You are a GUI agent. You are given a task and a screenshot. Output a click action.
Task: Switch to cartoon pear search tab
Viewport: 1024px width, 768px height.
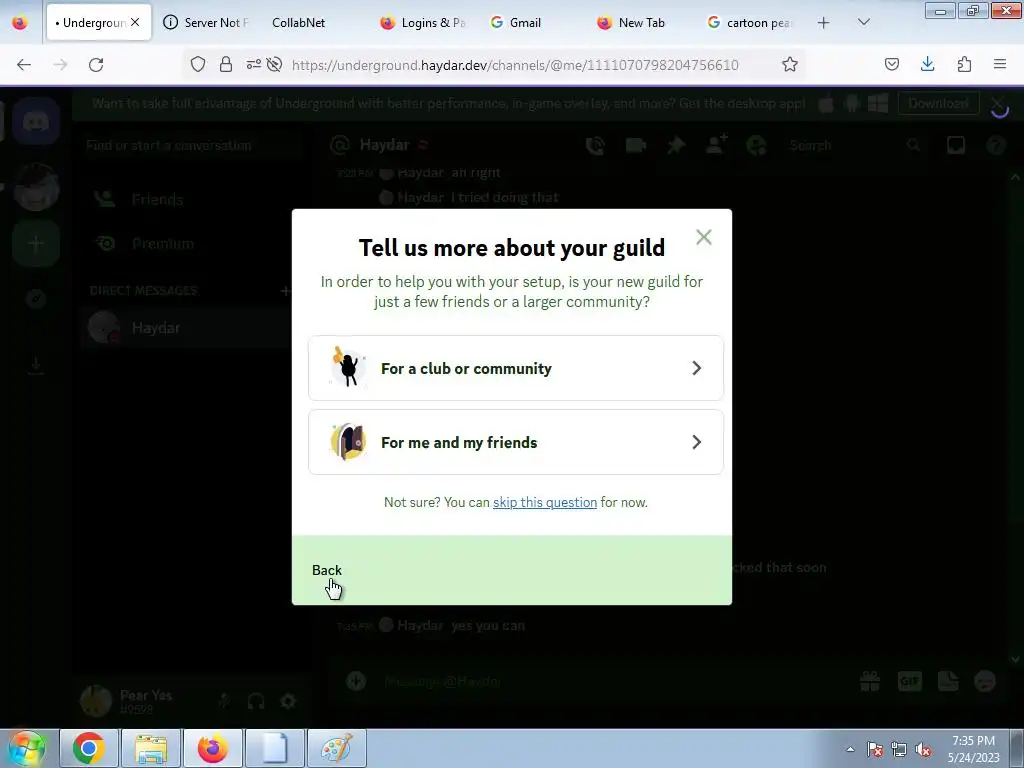(x=750, y=23)
